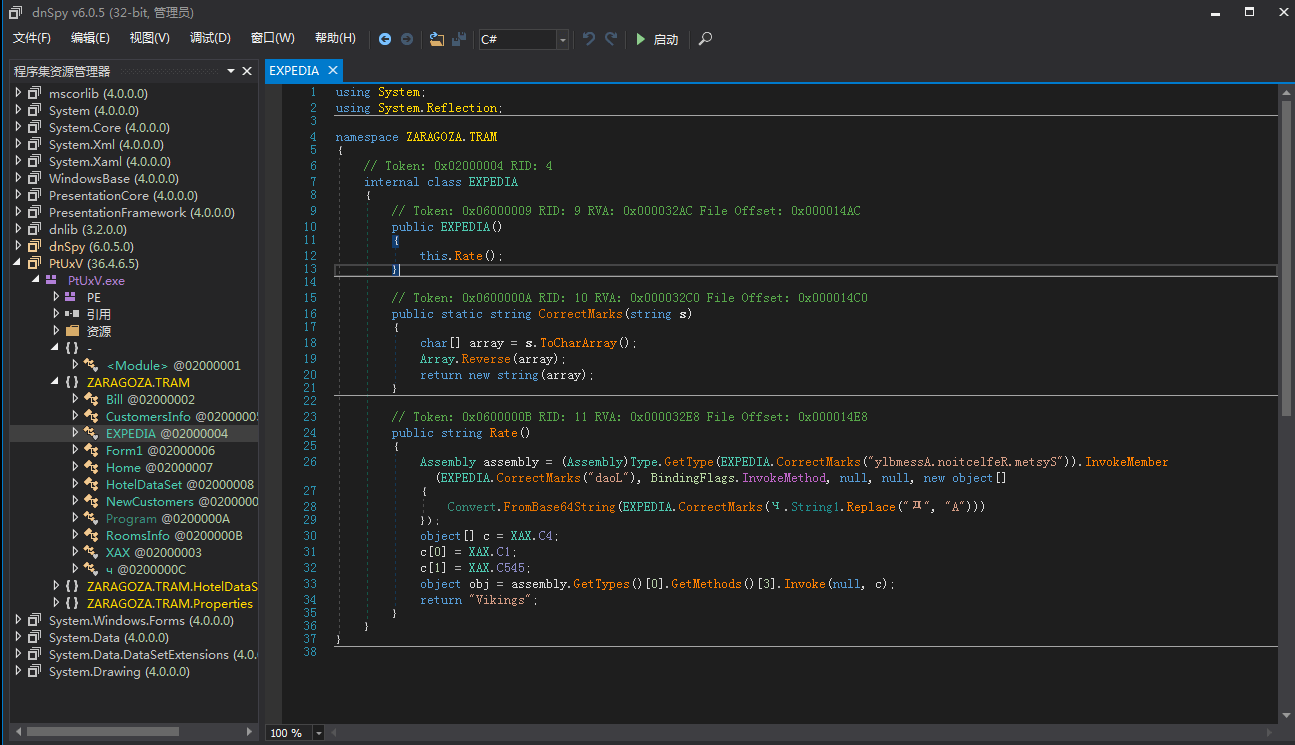Open assembly explorer panel options arrow

[231, 71]
